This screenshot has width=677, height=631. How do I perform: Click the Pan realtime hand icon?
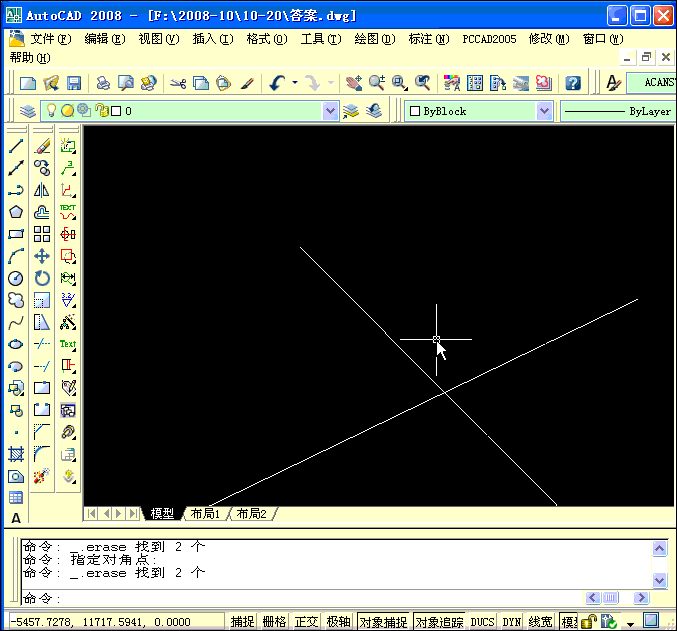tap(354, 82)
